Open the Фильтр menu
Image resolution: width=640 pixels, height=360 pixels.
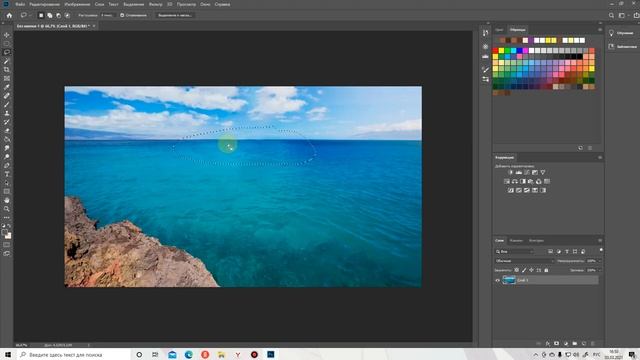click(x=156, y=4)
